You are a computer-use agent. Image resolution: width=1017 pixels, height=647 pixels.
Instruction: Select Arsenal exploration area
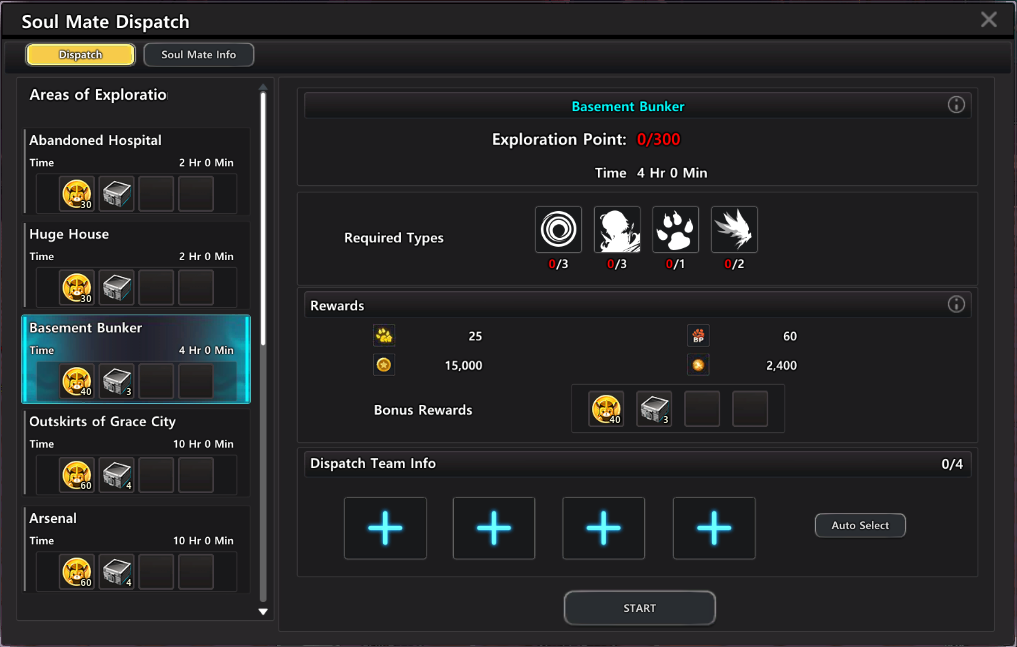137,549
